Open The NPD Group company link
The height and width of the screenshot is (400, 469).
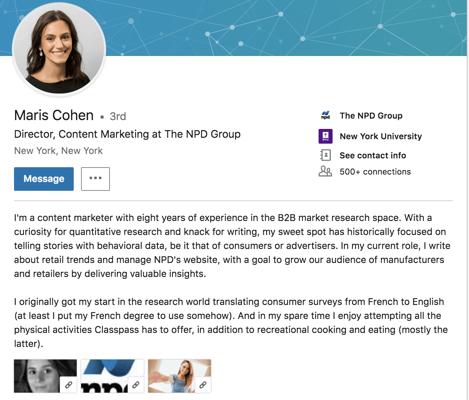point(371,116)
